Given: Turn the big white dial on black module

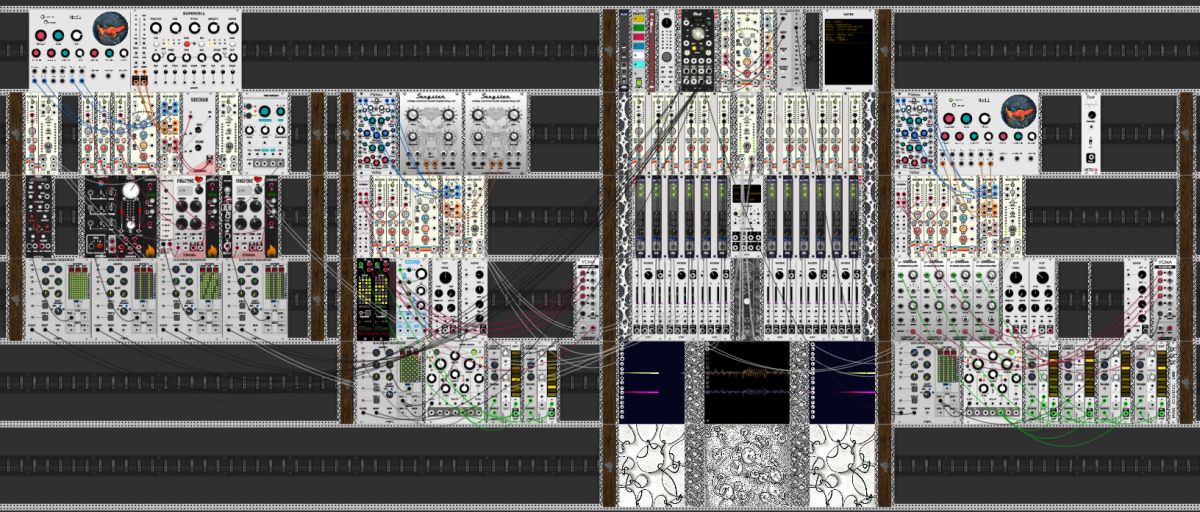Looking at the screenshot, I should pyautogui.click(x=131, y=191).
